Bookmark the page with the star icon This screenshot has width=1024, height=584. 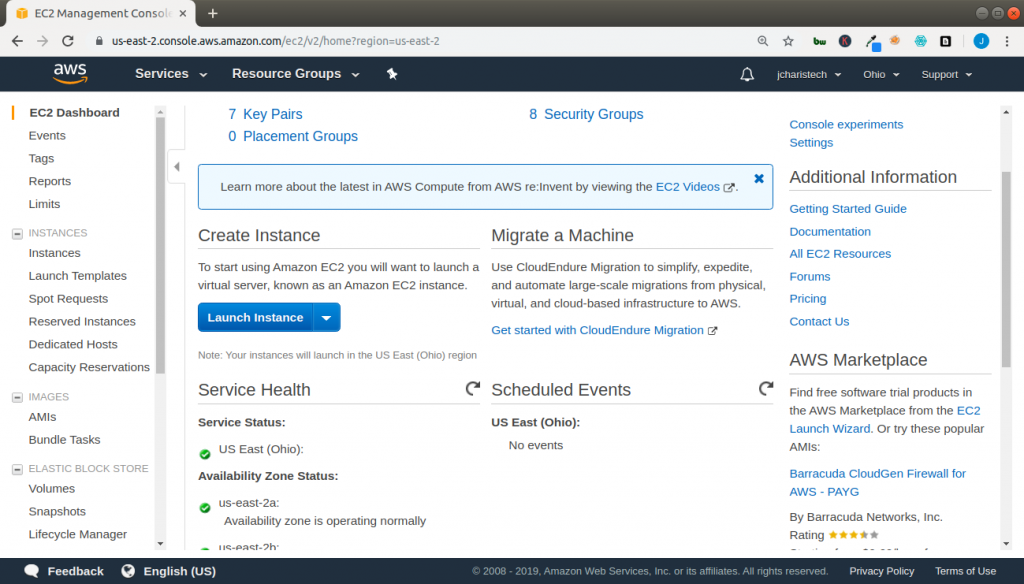coord(787,41)
